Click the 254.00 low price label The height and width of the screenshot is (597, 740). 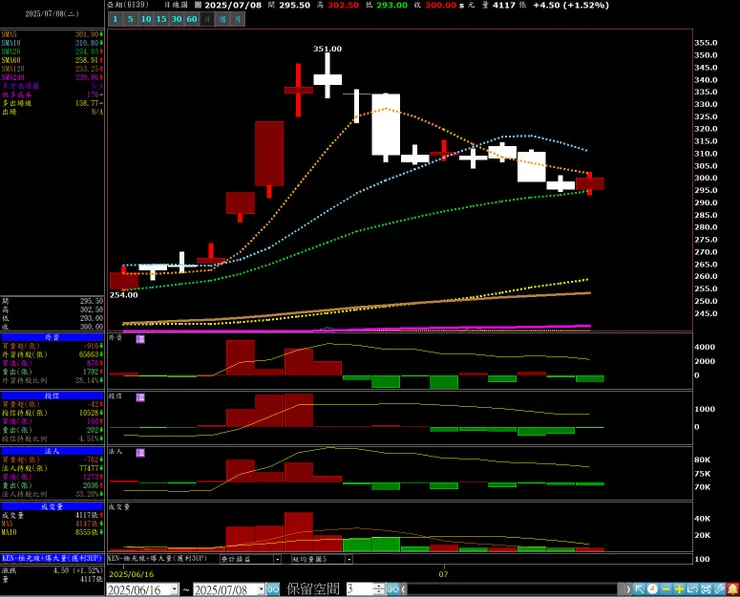124,295
